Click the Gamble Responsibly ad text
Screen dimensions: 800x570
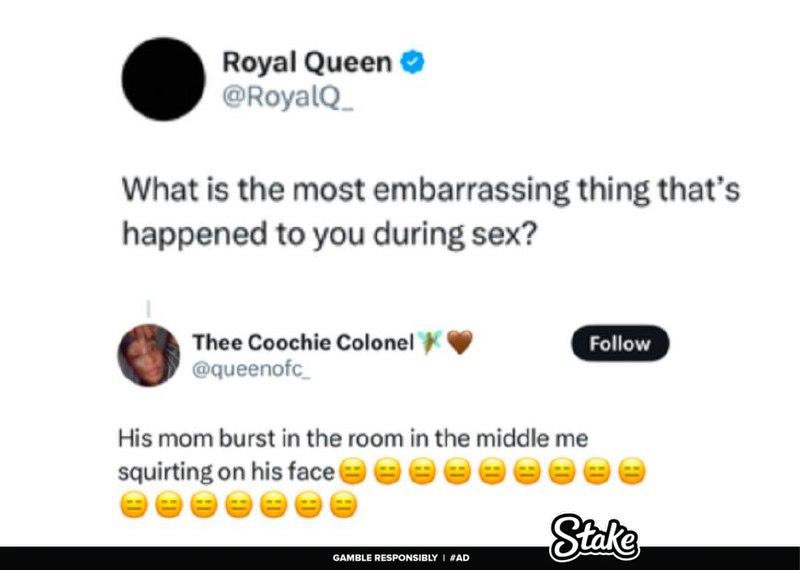[385, 558]
